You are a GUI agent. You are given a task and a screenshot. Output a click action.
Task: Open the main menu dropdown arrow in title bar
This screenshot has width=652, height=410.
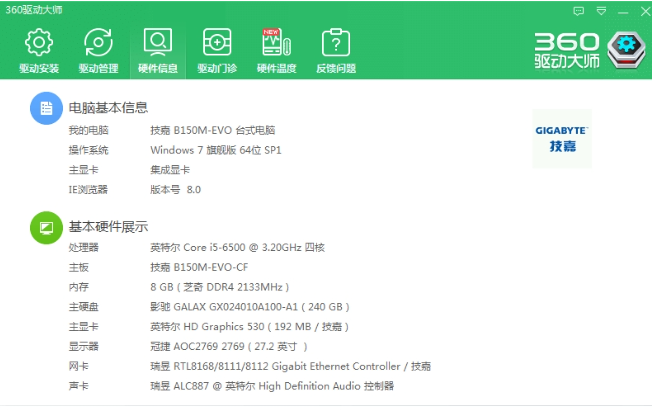601,11
